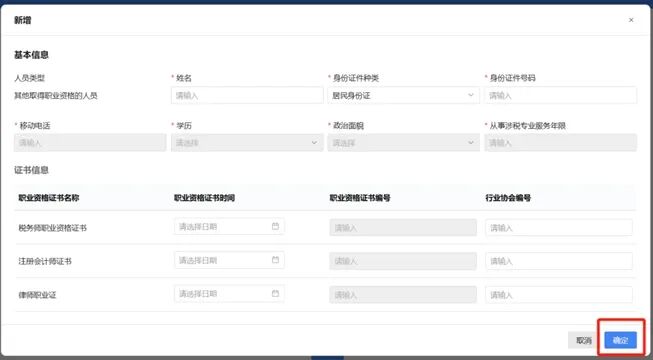Image resolution: width=653 pixels, height=360 pixels.
Task: Click the 税务师职业资格证书 row label
Action: [52, 228]
